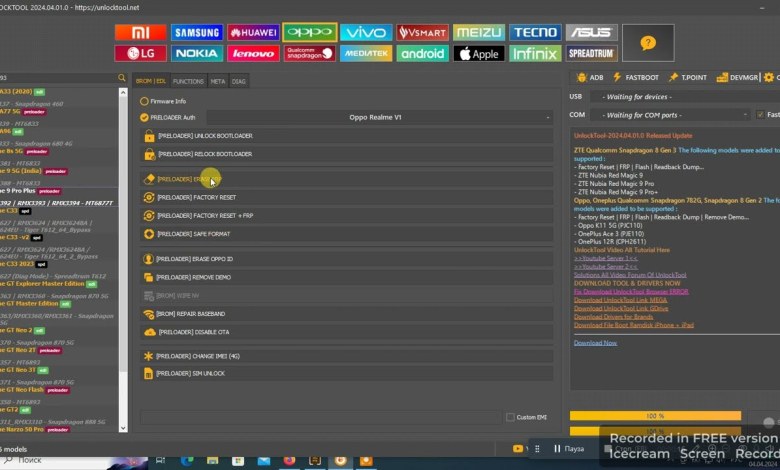The height and width of the screenshot is (470, 780).
Task: Switch to the META tab
Action: pyautogui.click(x=217, y=81)
